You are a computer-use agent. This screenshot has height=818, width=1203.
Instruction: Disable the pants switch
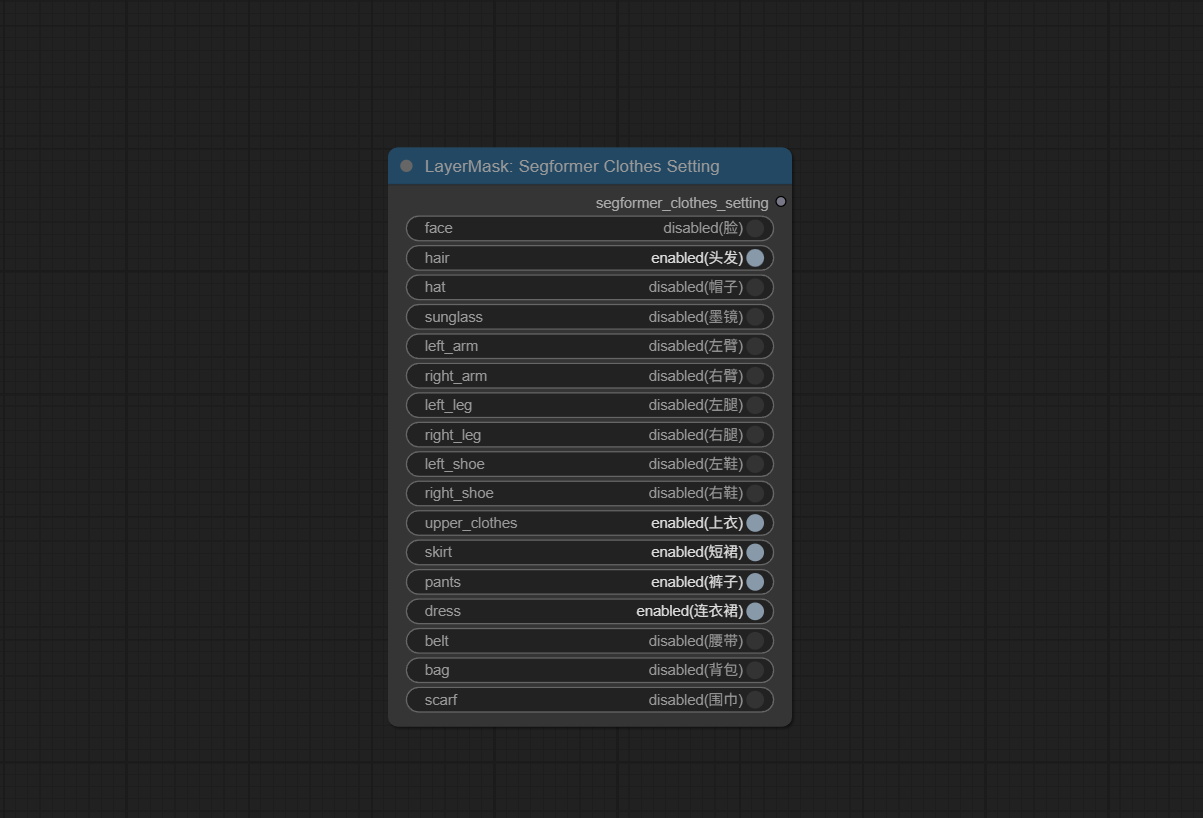(x=755, y=582)
